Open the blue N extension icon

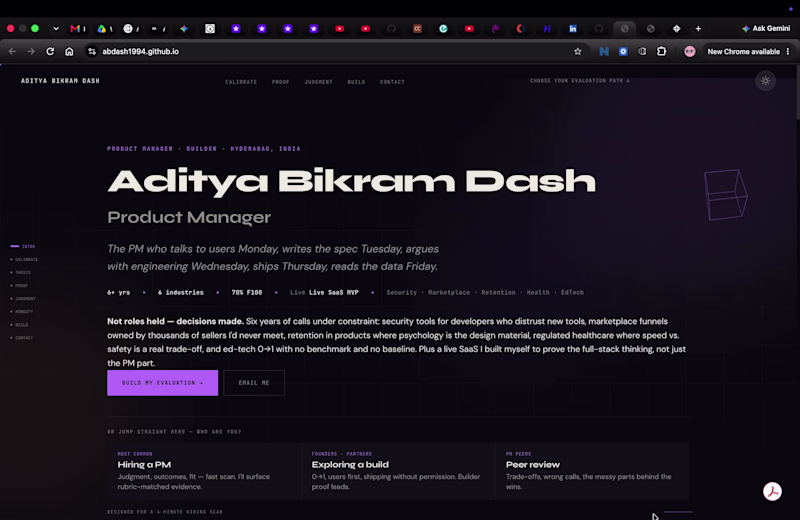604,52
